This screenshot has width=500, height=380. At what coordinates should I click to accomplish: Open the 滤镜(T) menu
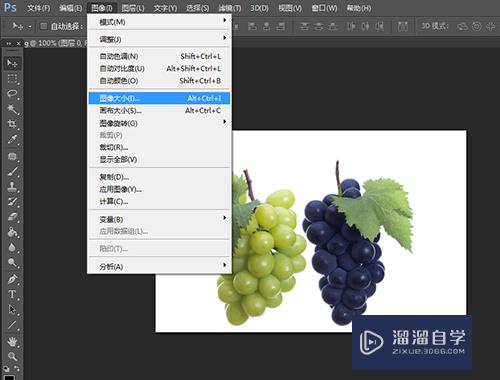click(229, 8)
